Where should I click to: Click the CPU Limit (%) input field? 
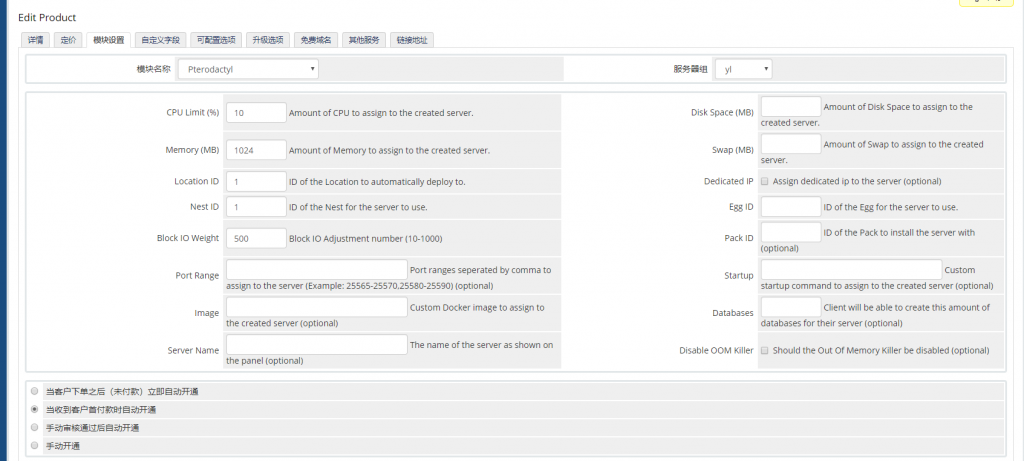pos(256,113)
